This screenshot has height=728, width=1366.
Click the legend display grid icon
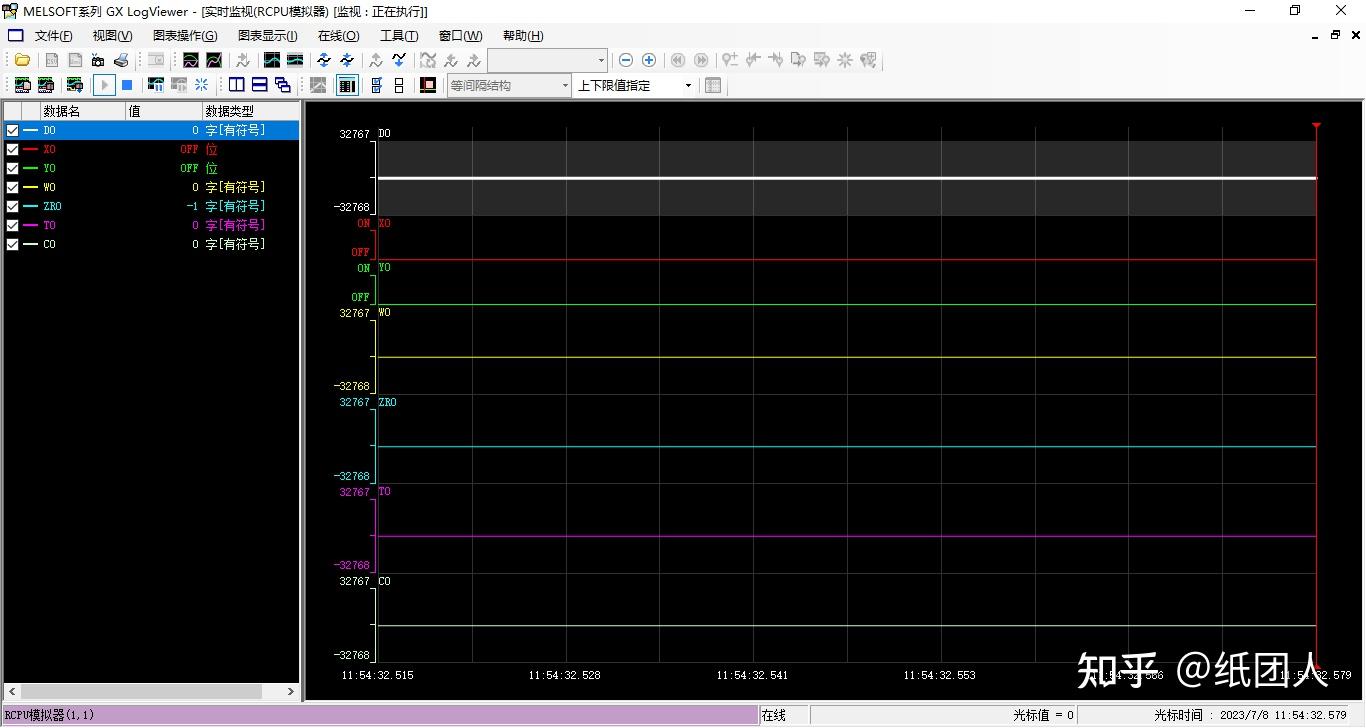347,85
